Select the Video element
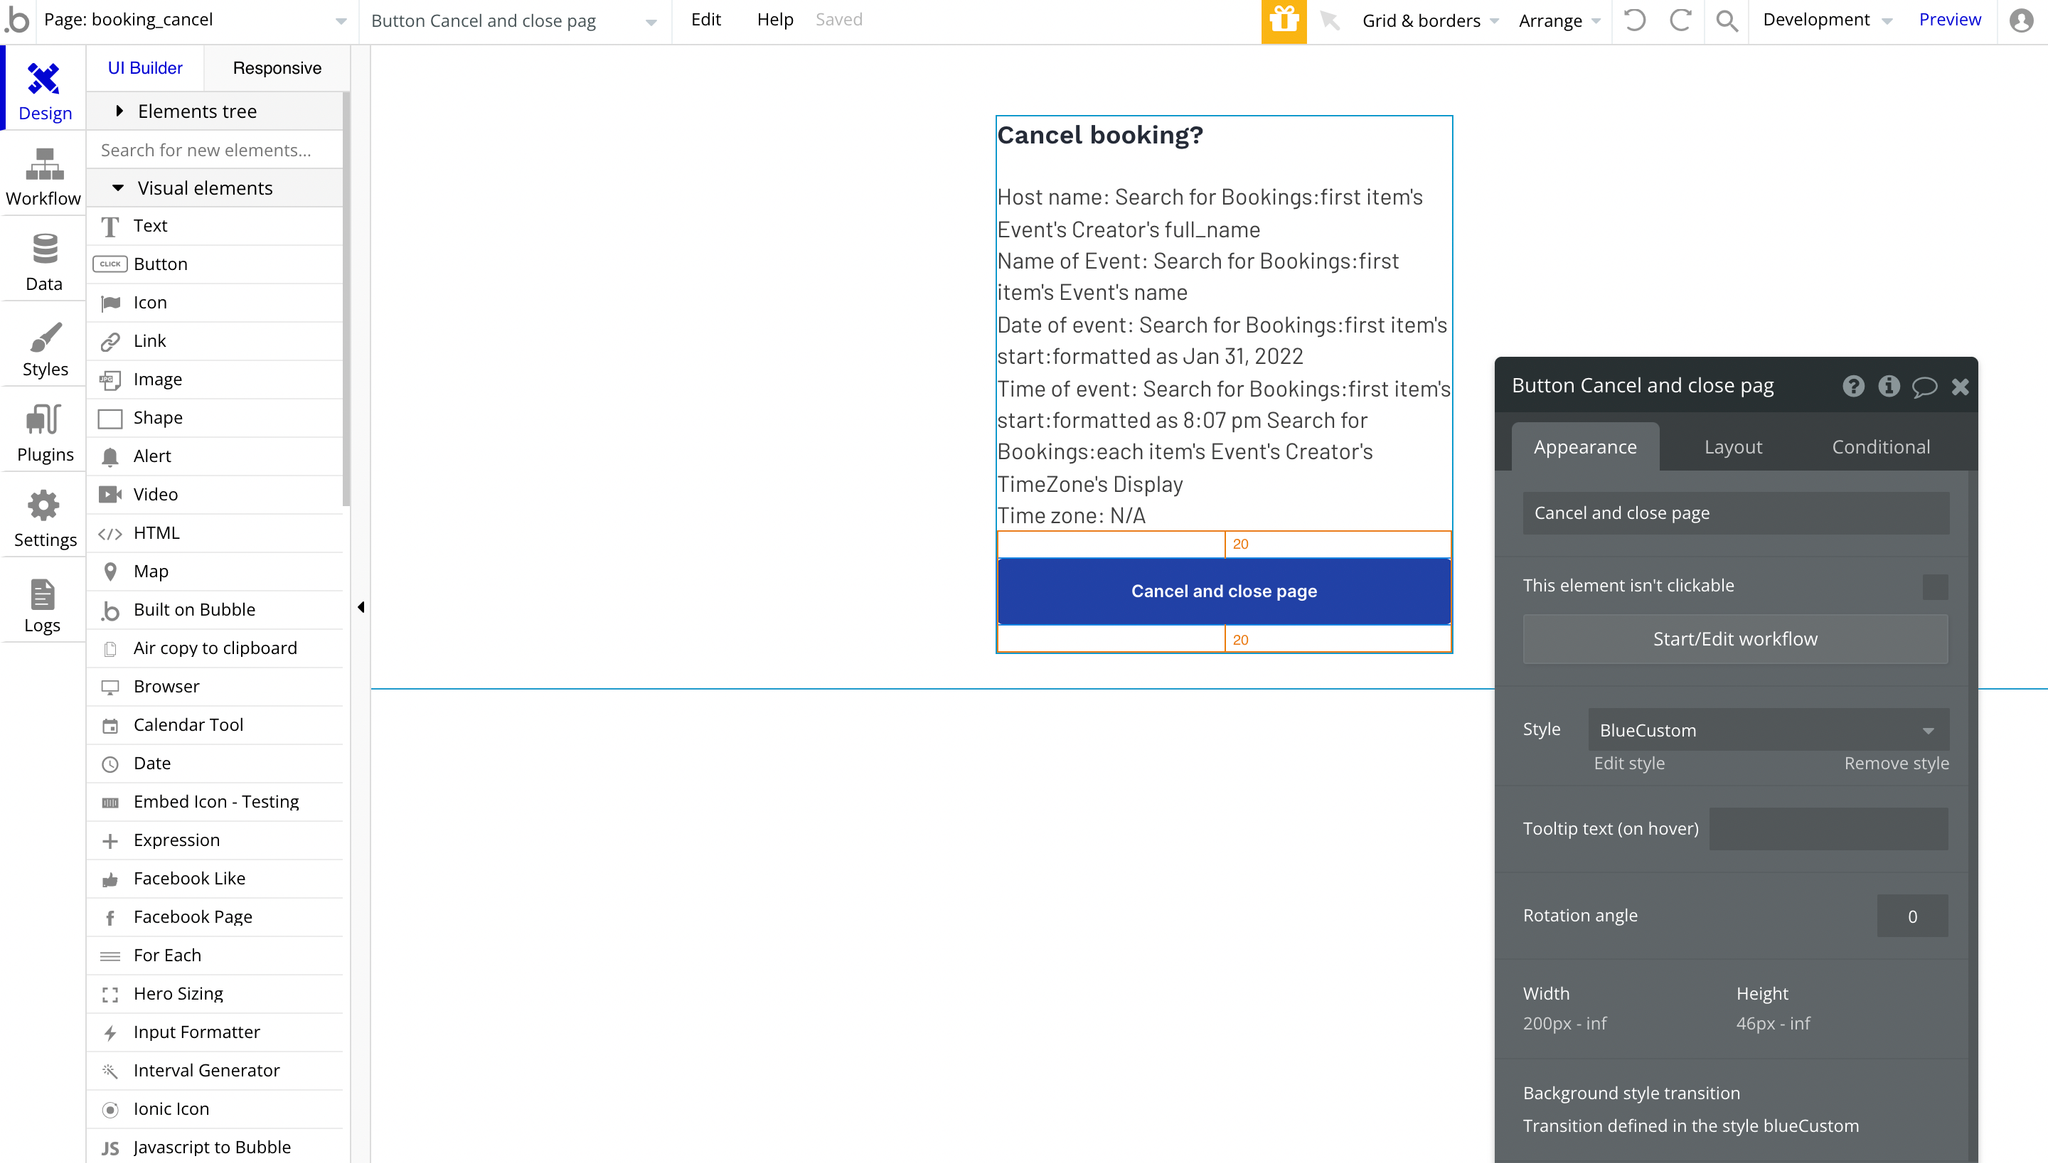Viewport: 2048px width, 1163px height. pyautogui.click(x=215, y=494)
